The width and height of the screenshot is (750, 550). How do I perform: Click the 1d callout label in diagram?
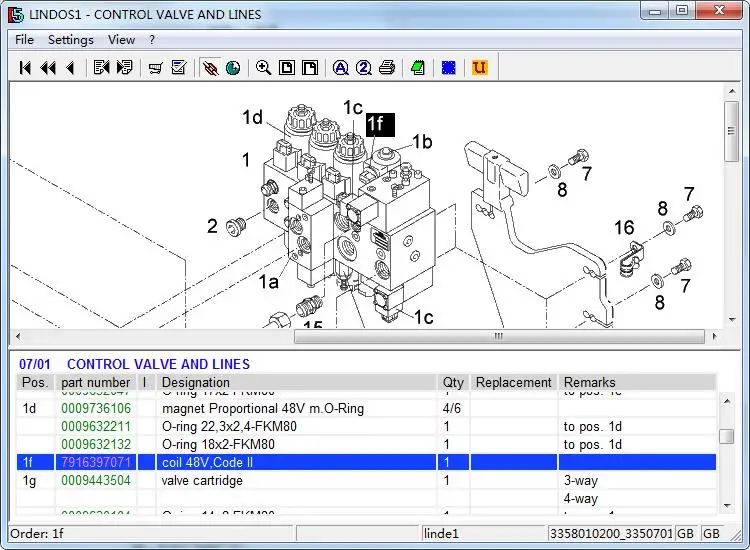253,117
